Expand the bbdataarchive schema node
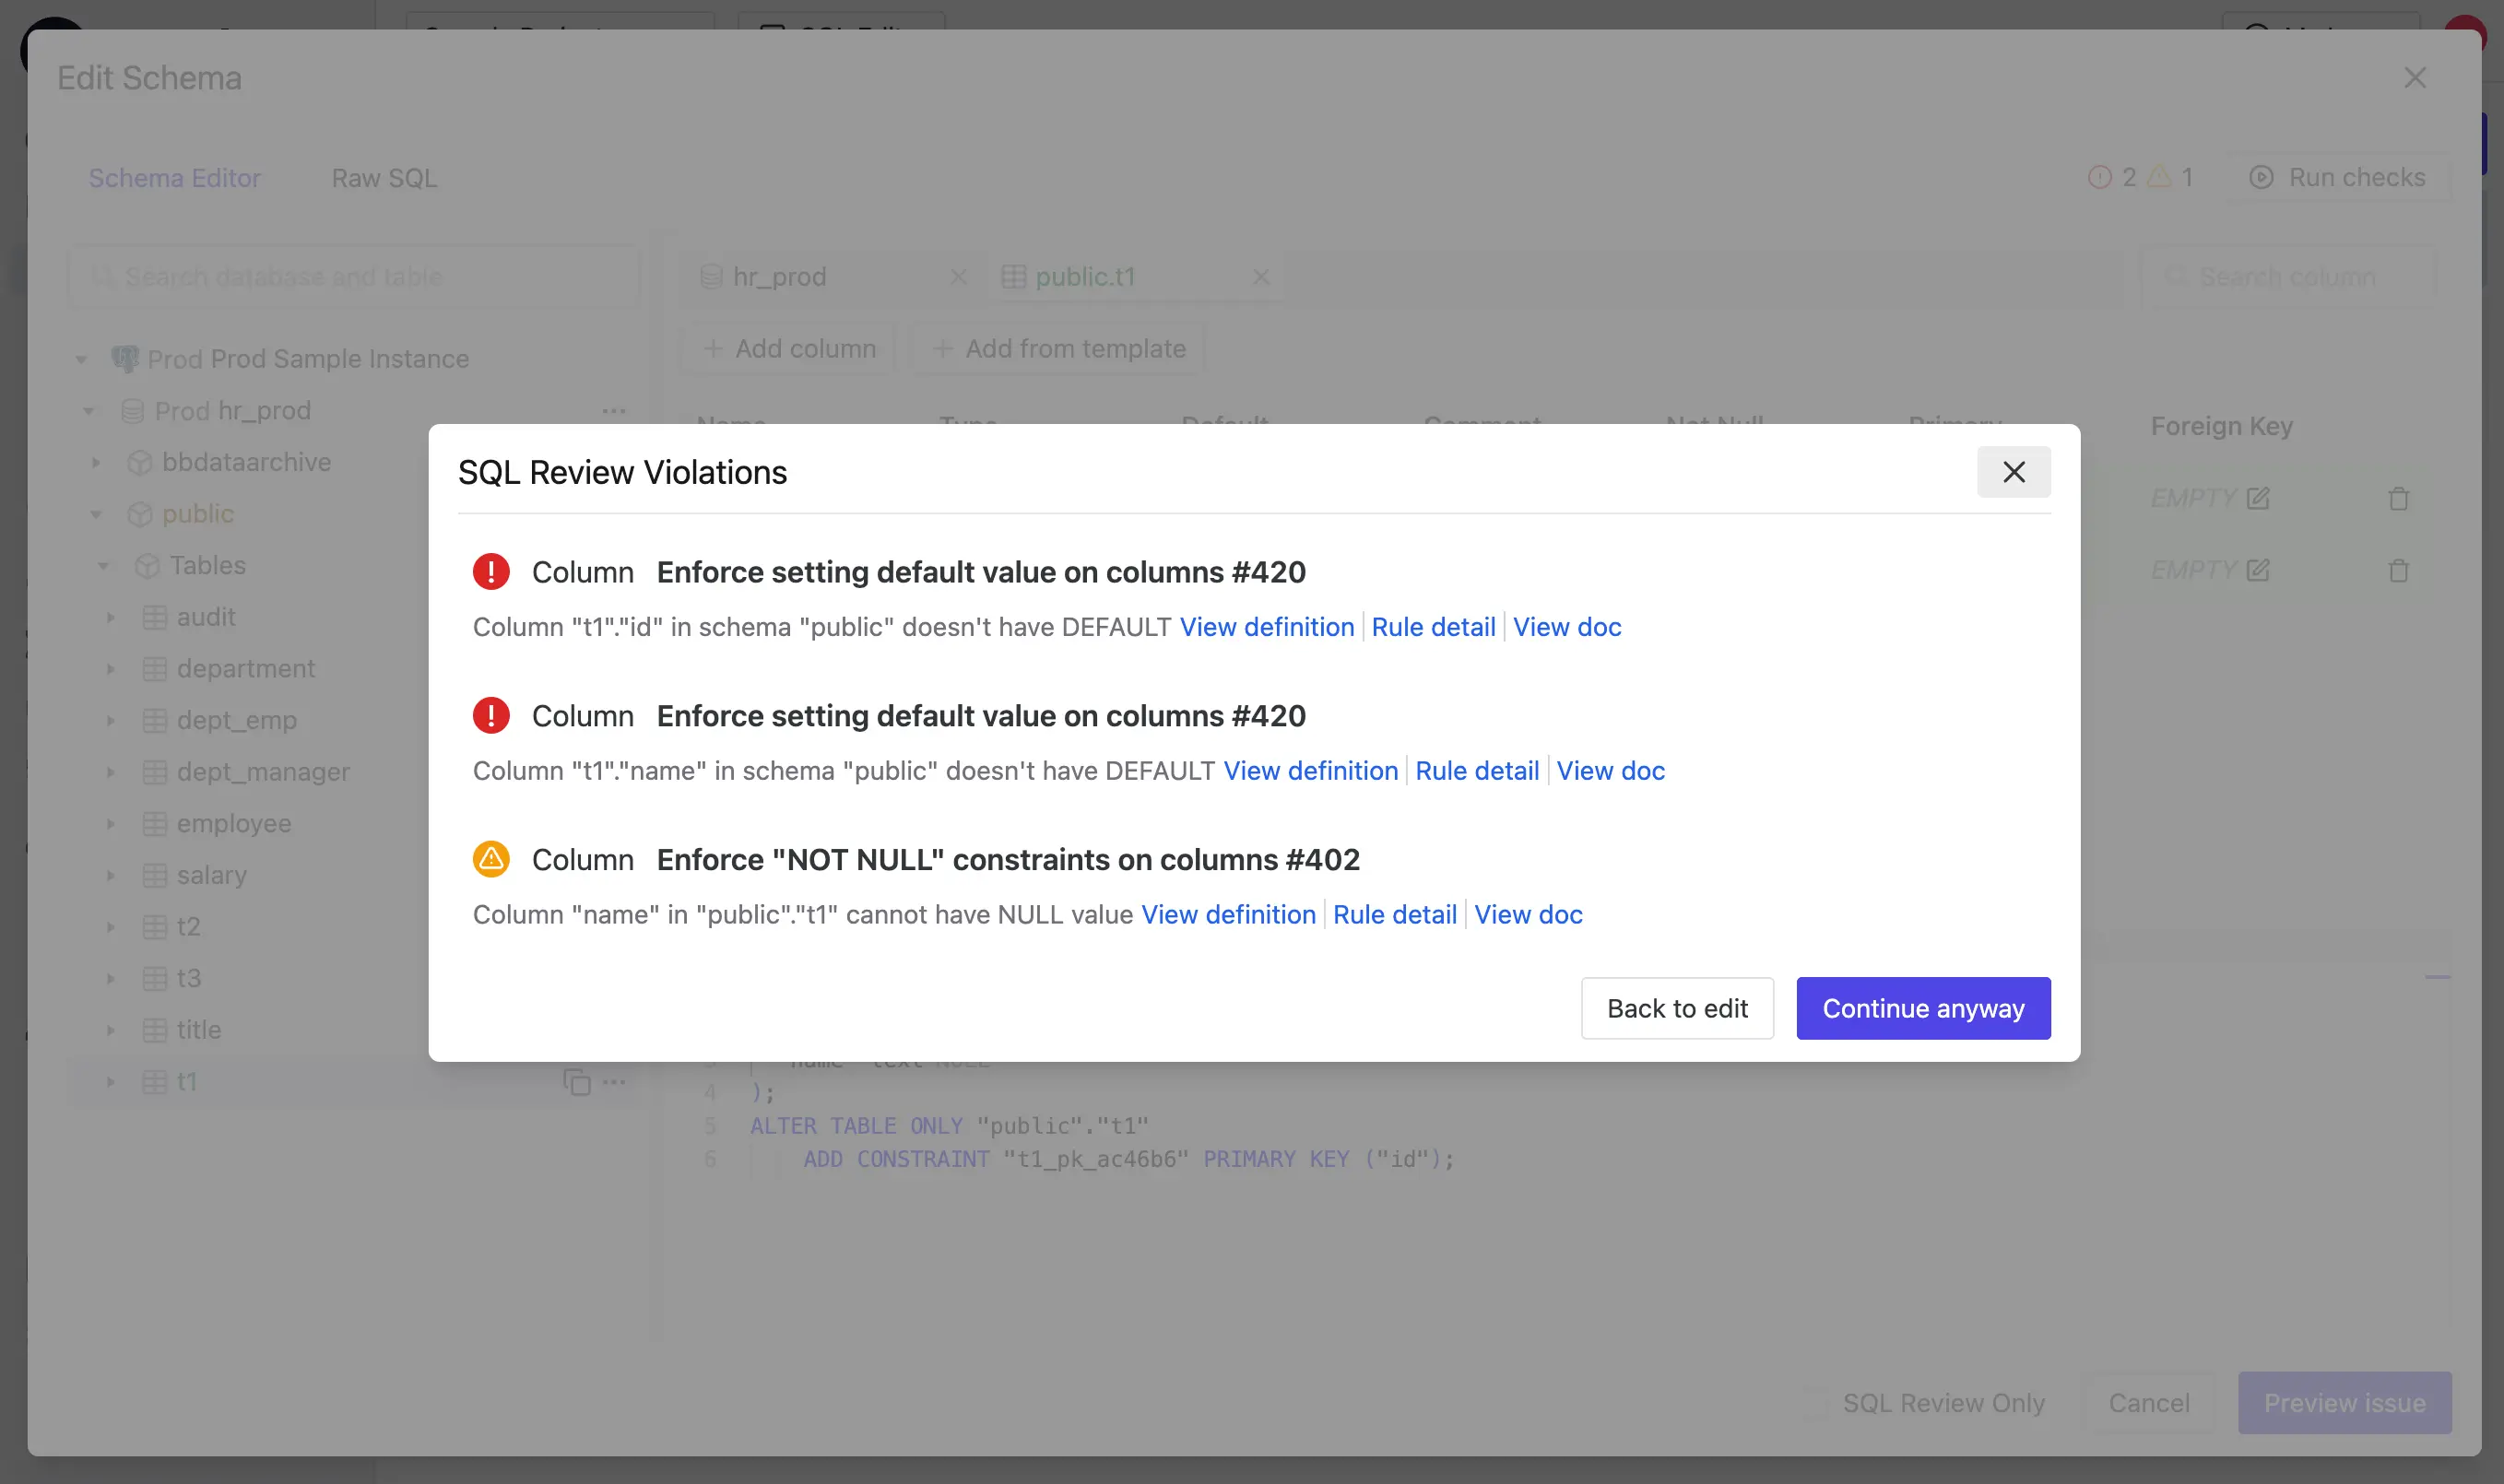Image resolution: width=2504 pixels, height=1484 pixels. click(x=96, y=462)
